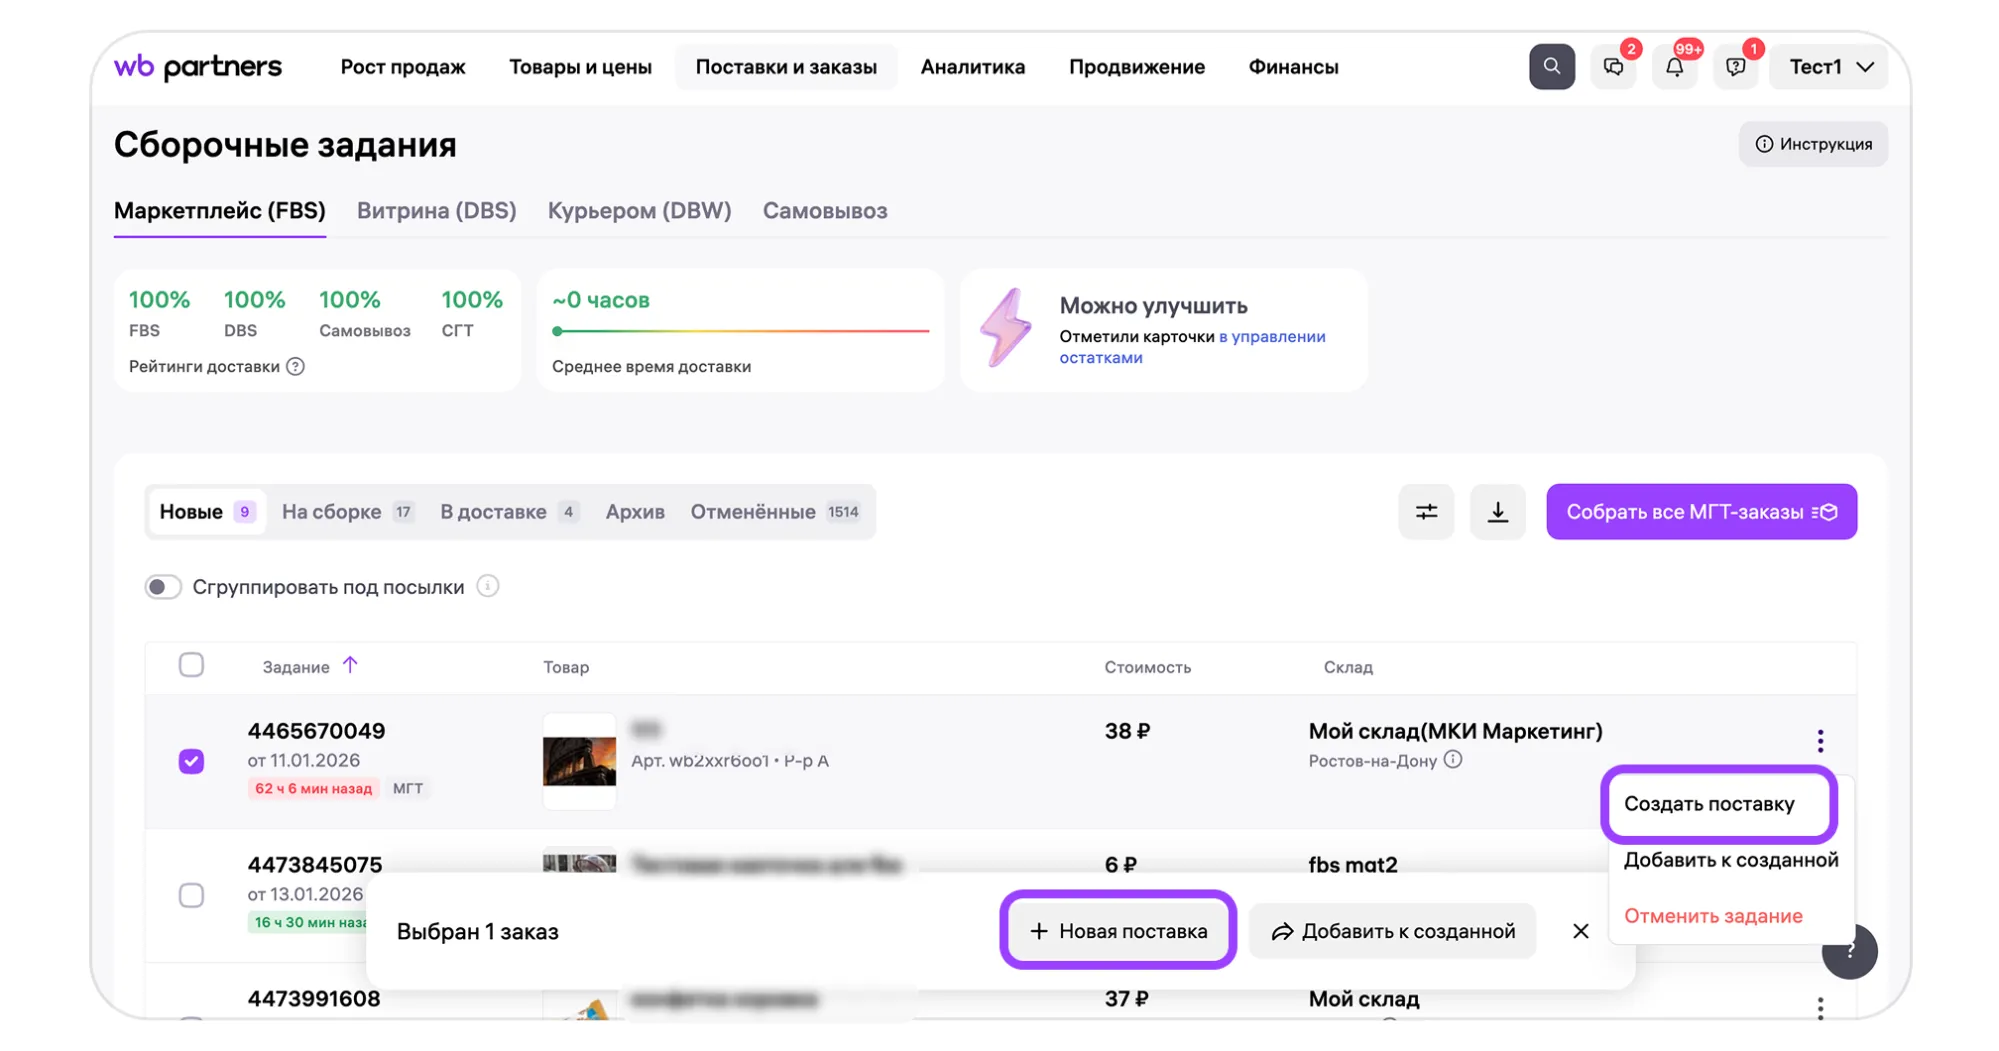Screen dimensions: 1999x1051
Task: Click the download arrow icon
Action: pos(1497,512)
